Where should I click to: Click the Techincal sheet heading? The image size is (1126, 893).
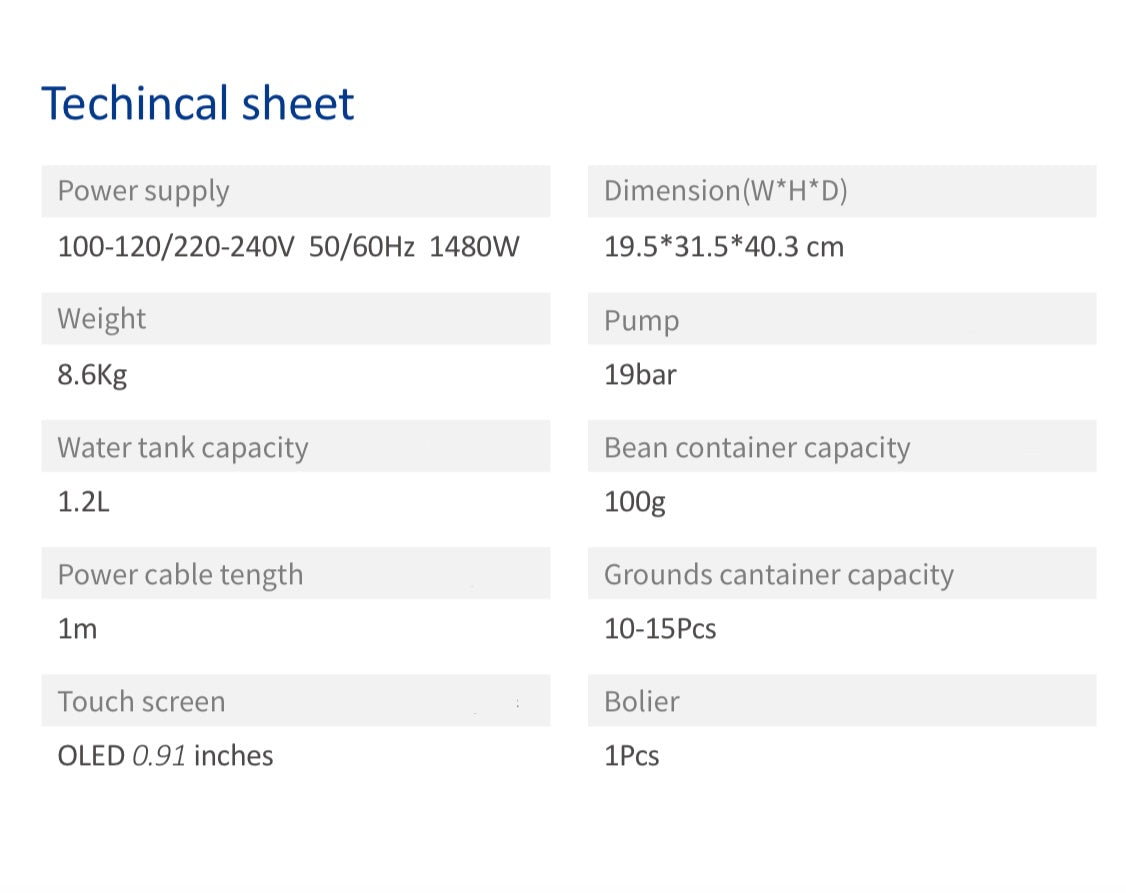197,103
